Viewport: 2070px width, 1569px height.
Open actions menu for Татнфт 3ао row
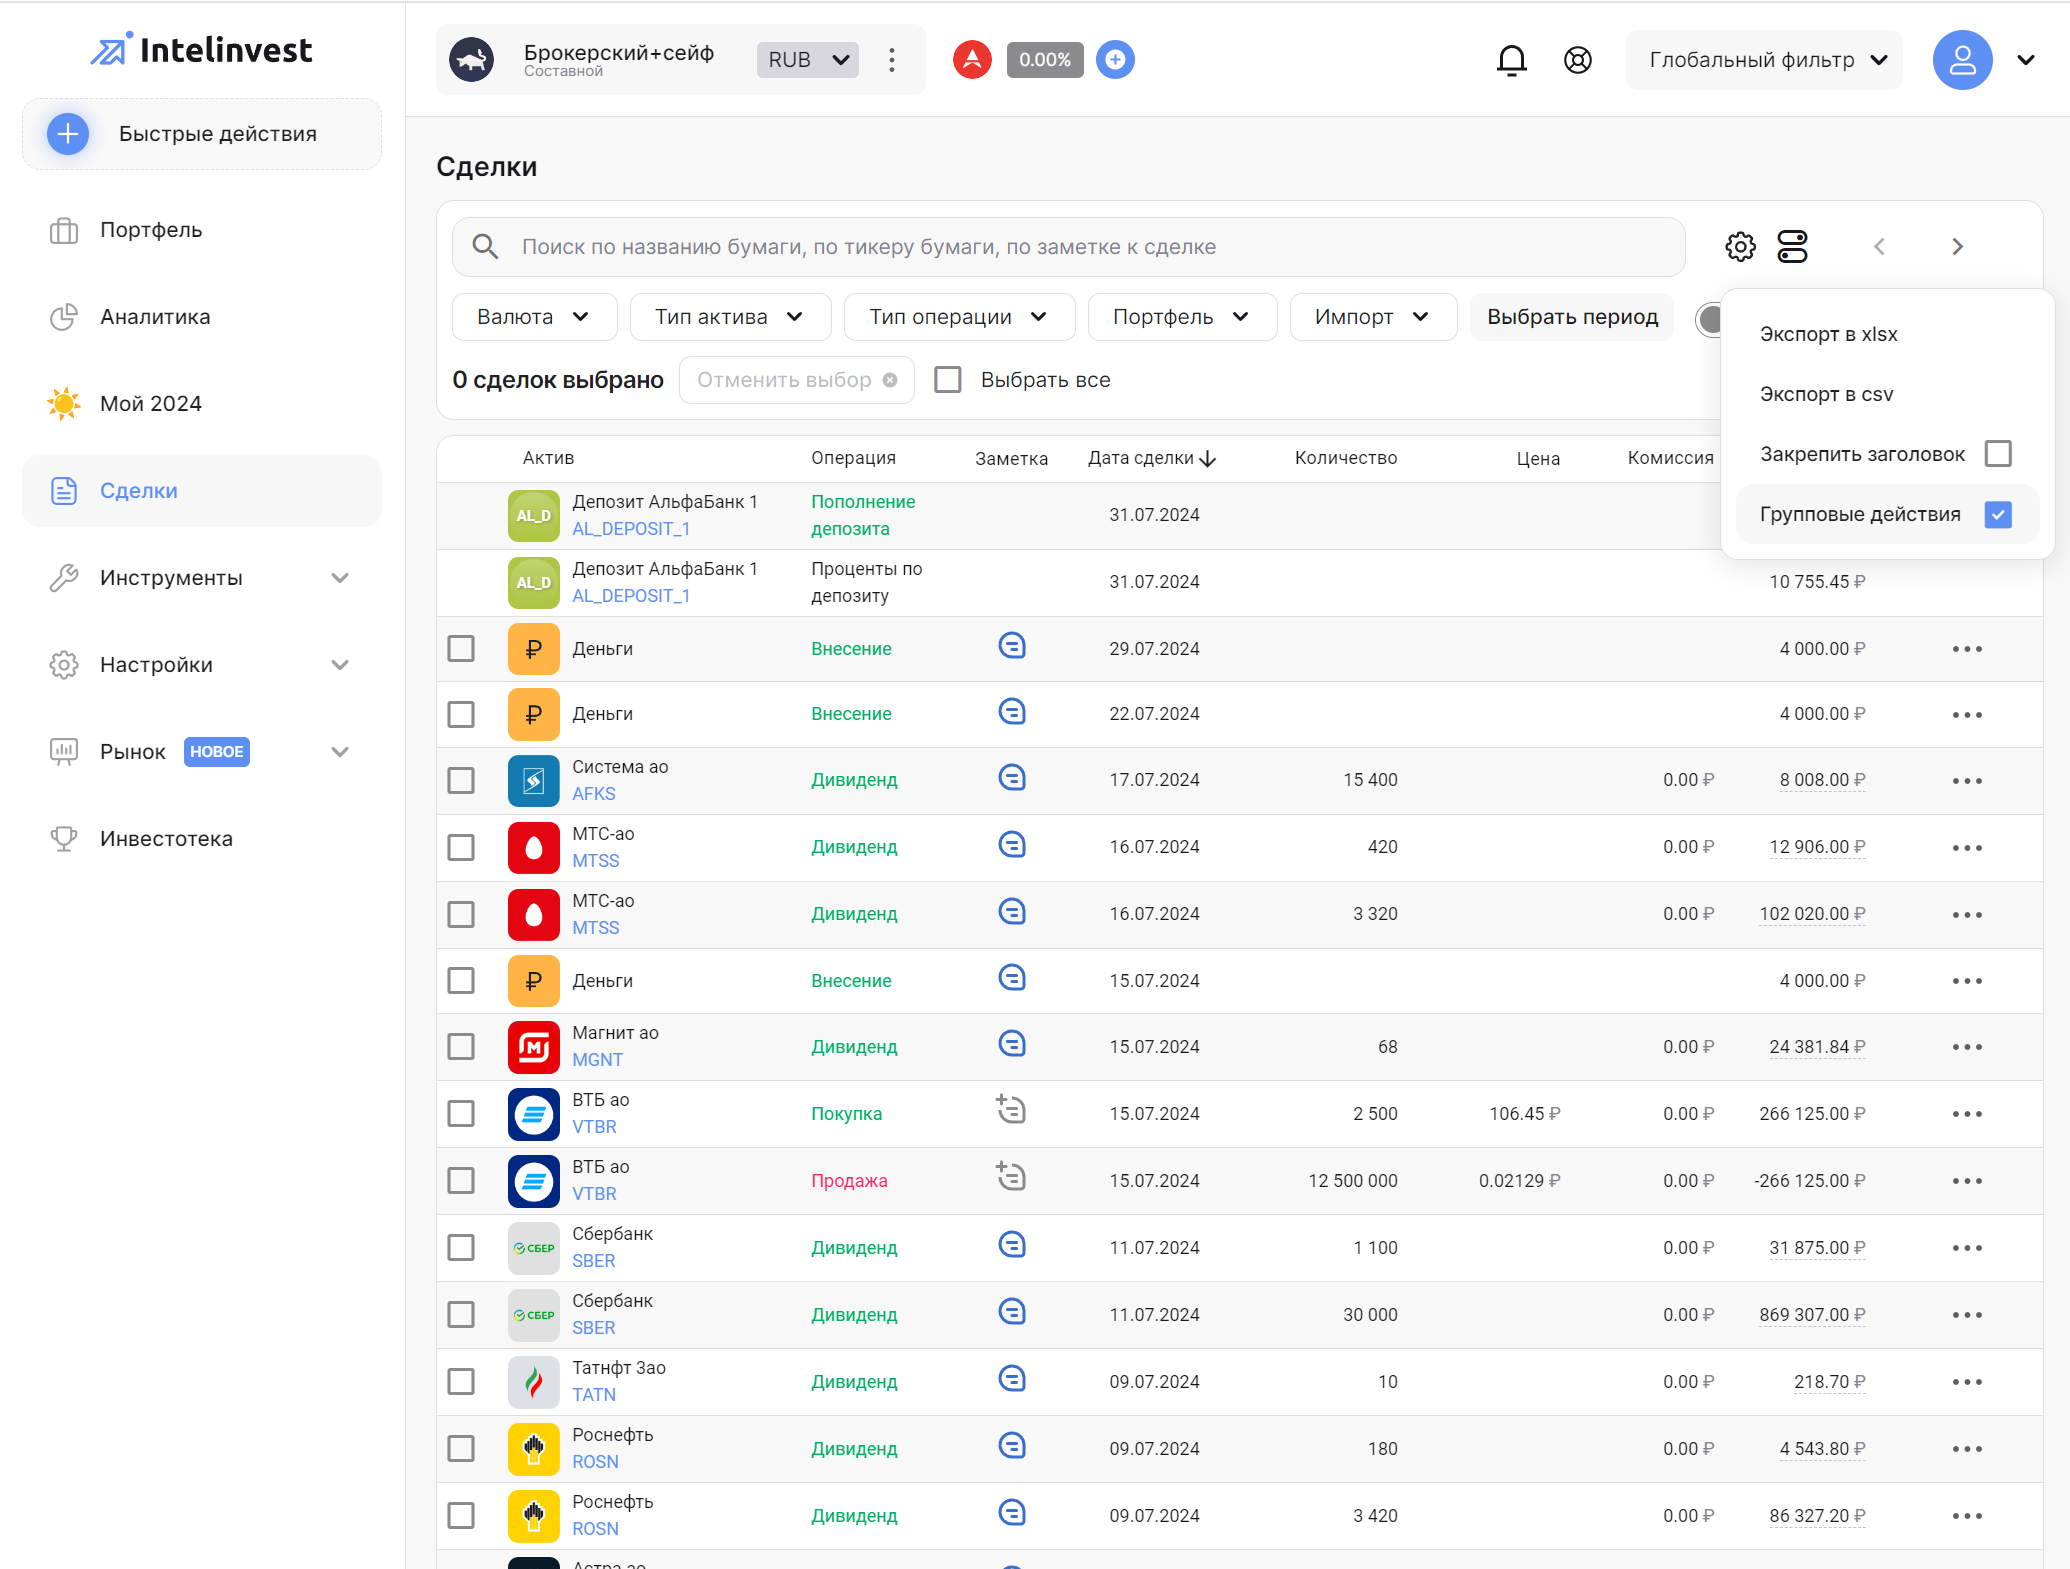point(1967,1382)
